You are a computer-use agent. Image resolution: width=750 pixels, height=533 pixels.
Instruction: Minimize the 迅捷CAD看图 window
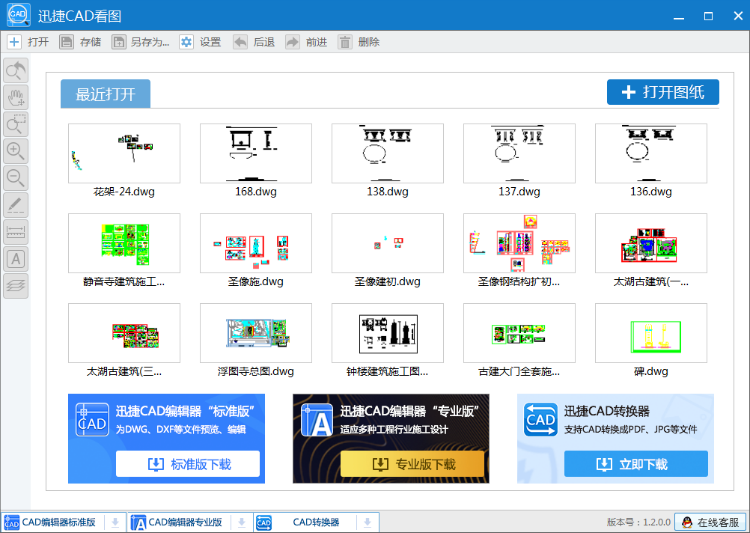[x=678, y=16]
